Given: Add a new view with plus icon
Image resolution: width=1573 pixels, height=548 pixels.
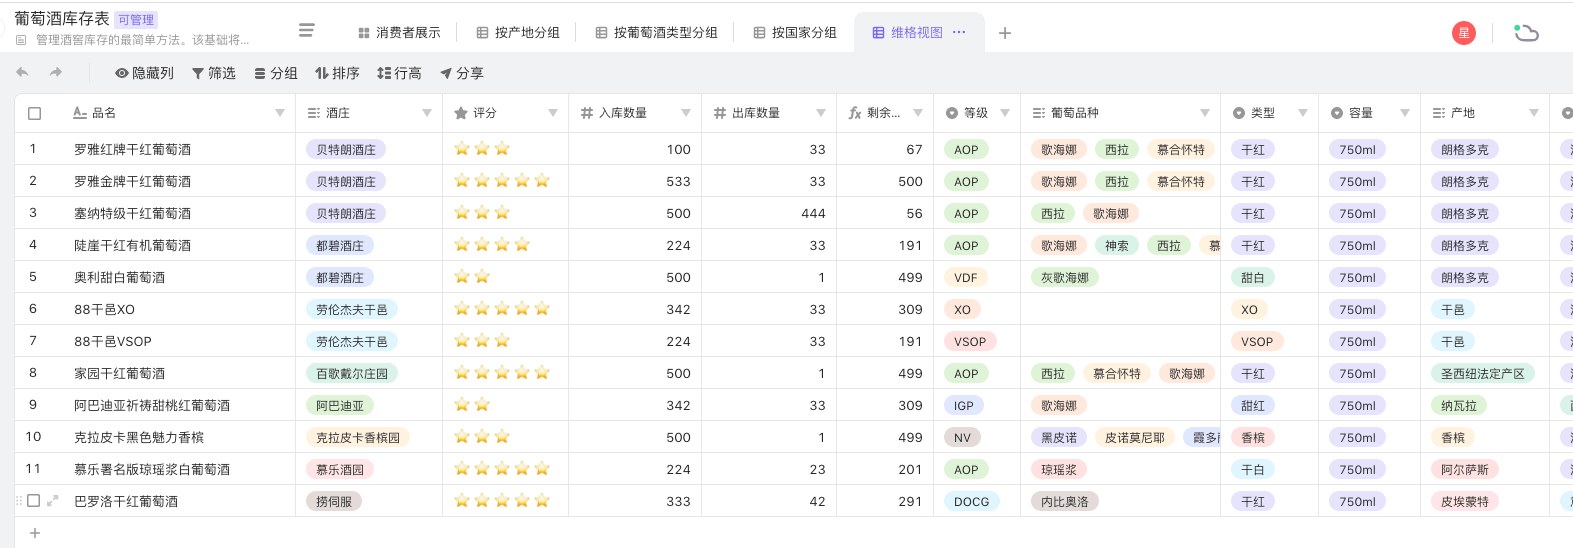Looking at the screenshot, I should [x=1005, y=33].
